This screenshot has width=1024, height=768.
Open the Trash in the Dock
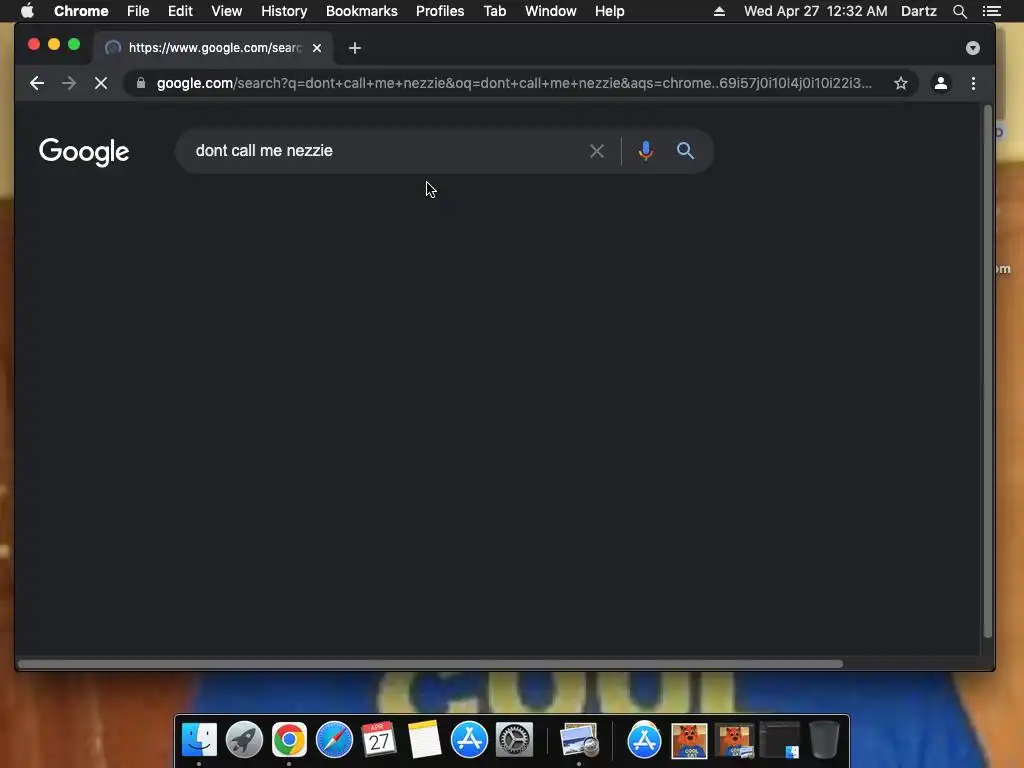coord(824,740)
